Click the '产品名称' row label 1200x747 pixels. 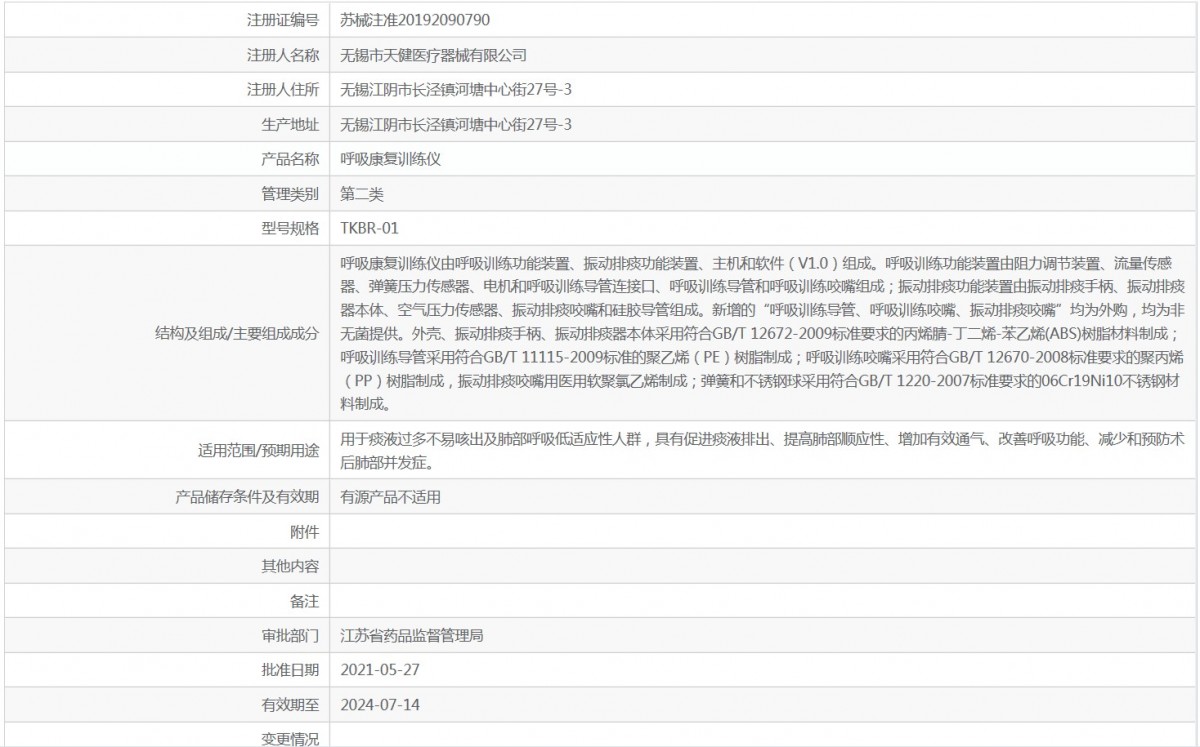[x=290, y=160]
